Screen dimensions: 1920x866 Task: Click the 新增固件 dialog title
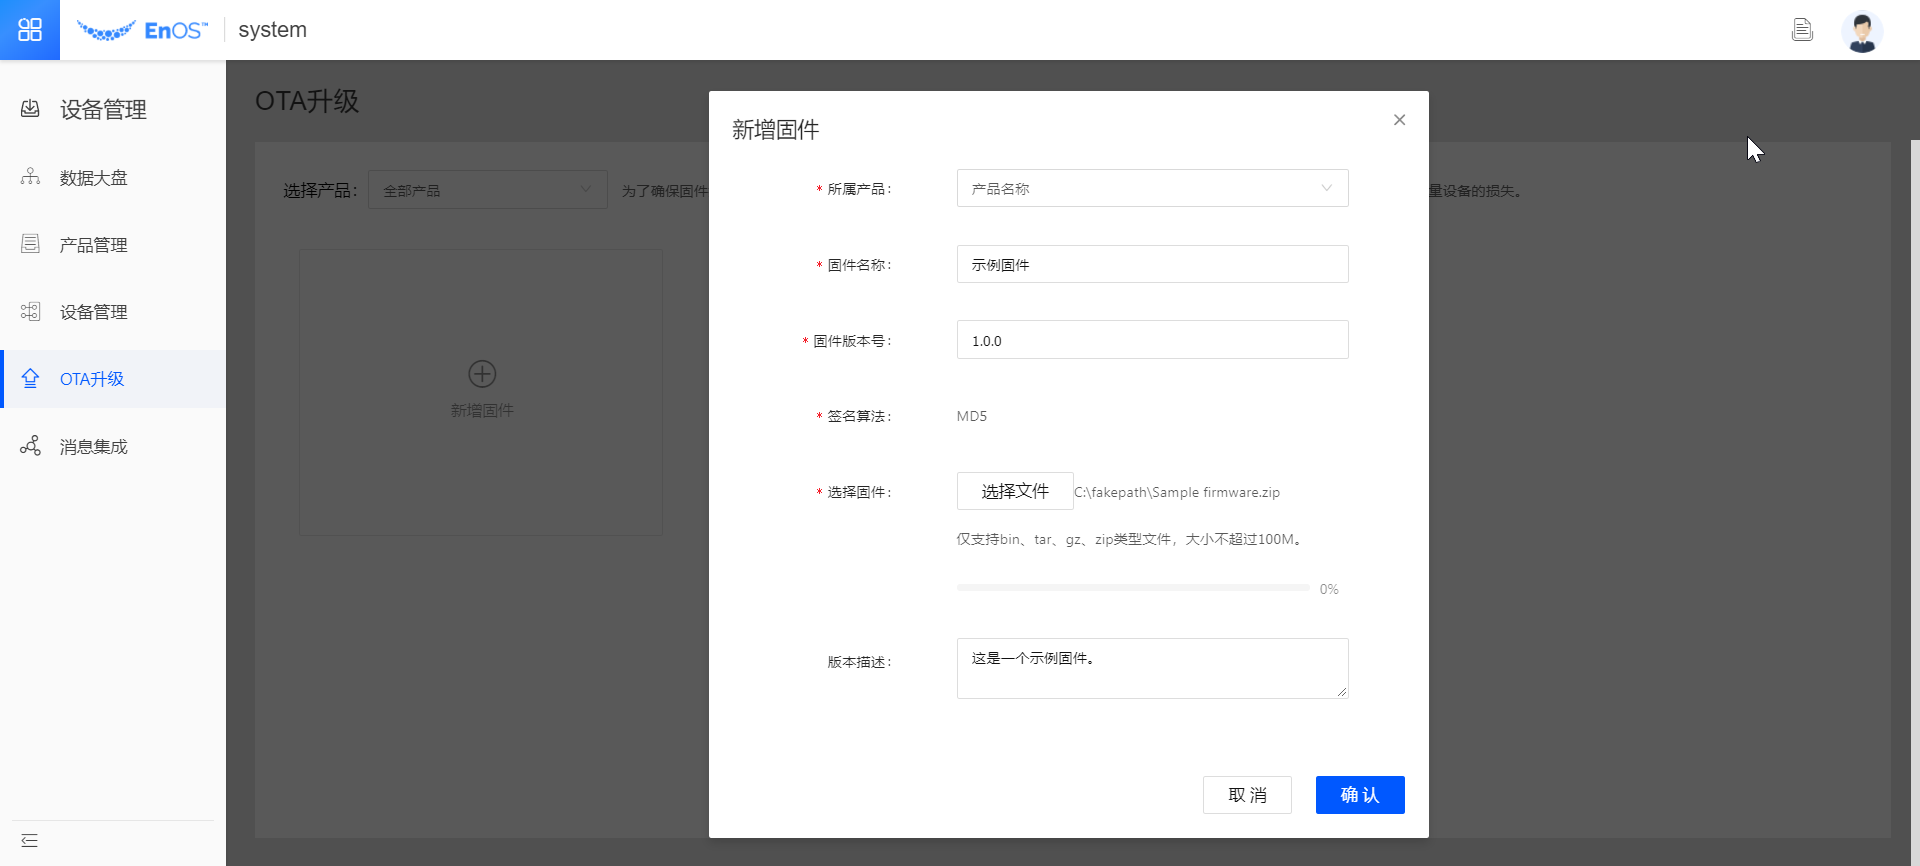pyautogui.click(x=775, y=130)
